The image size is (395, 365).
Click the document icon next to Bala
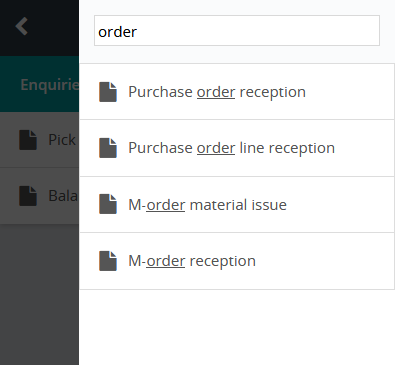pos(28,196)
